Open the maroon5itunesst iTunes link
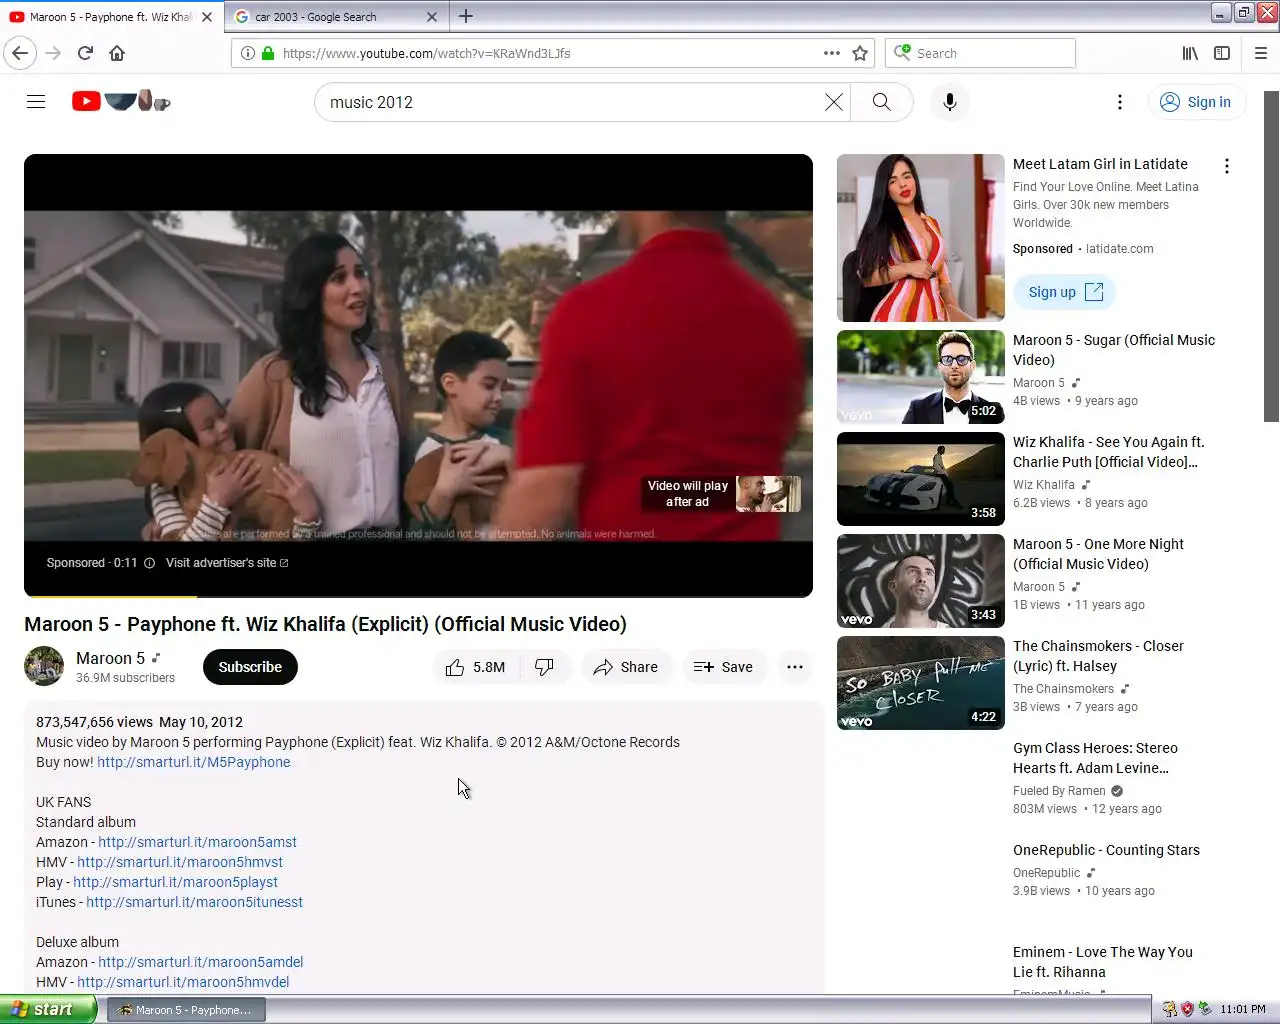This screenshot has width=1280, height=1024. 194,902
